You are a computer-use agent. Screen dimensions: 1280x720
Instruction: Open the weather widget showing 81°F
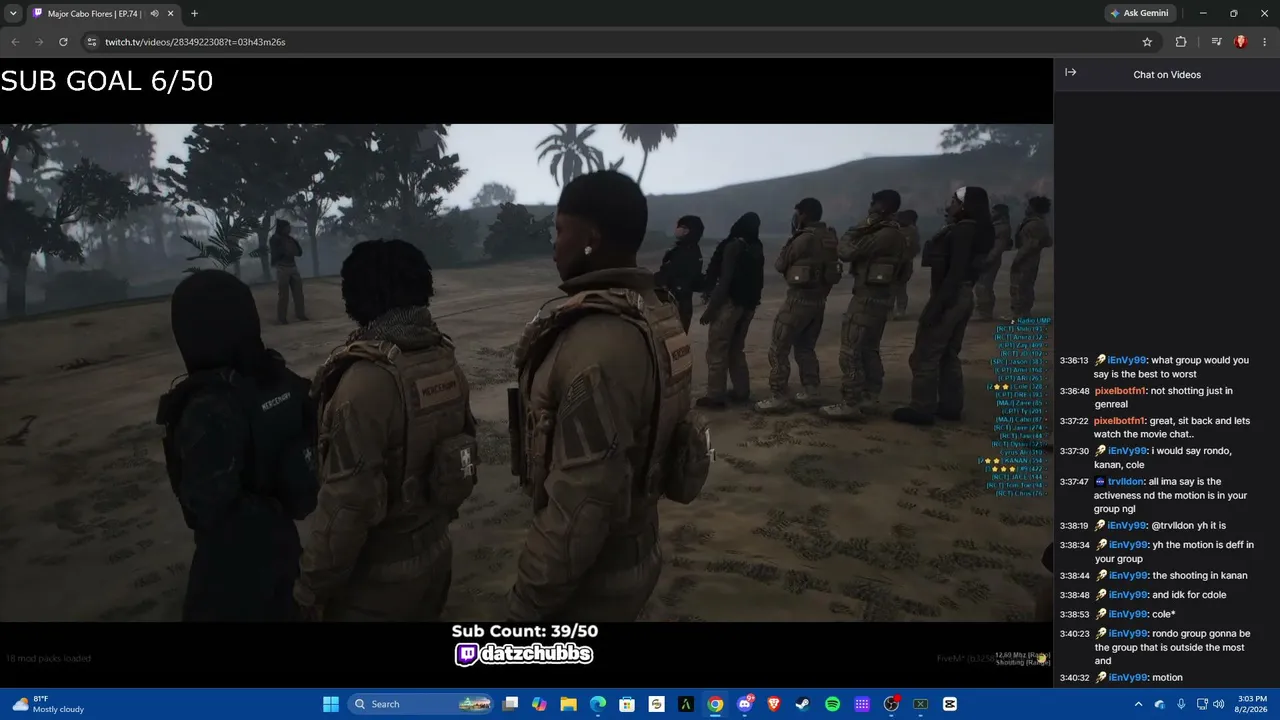tap(48, 704)
